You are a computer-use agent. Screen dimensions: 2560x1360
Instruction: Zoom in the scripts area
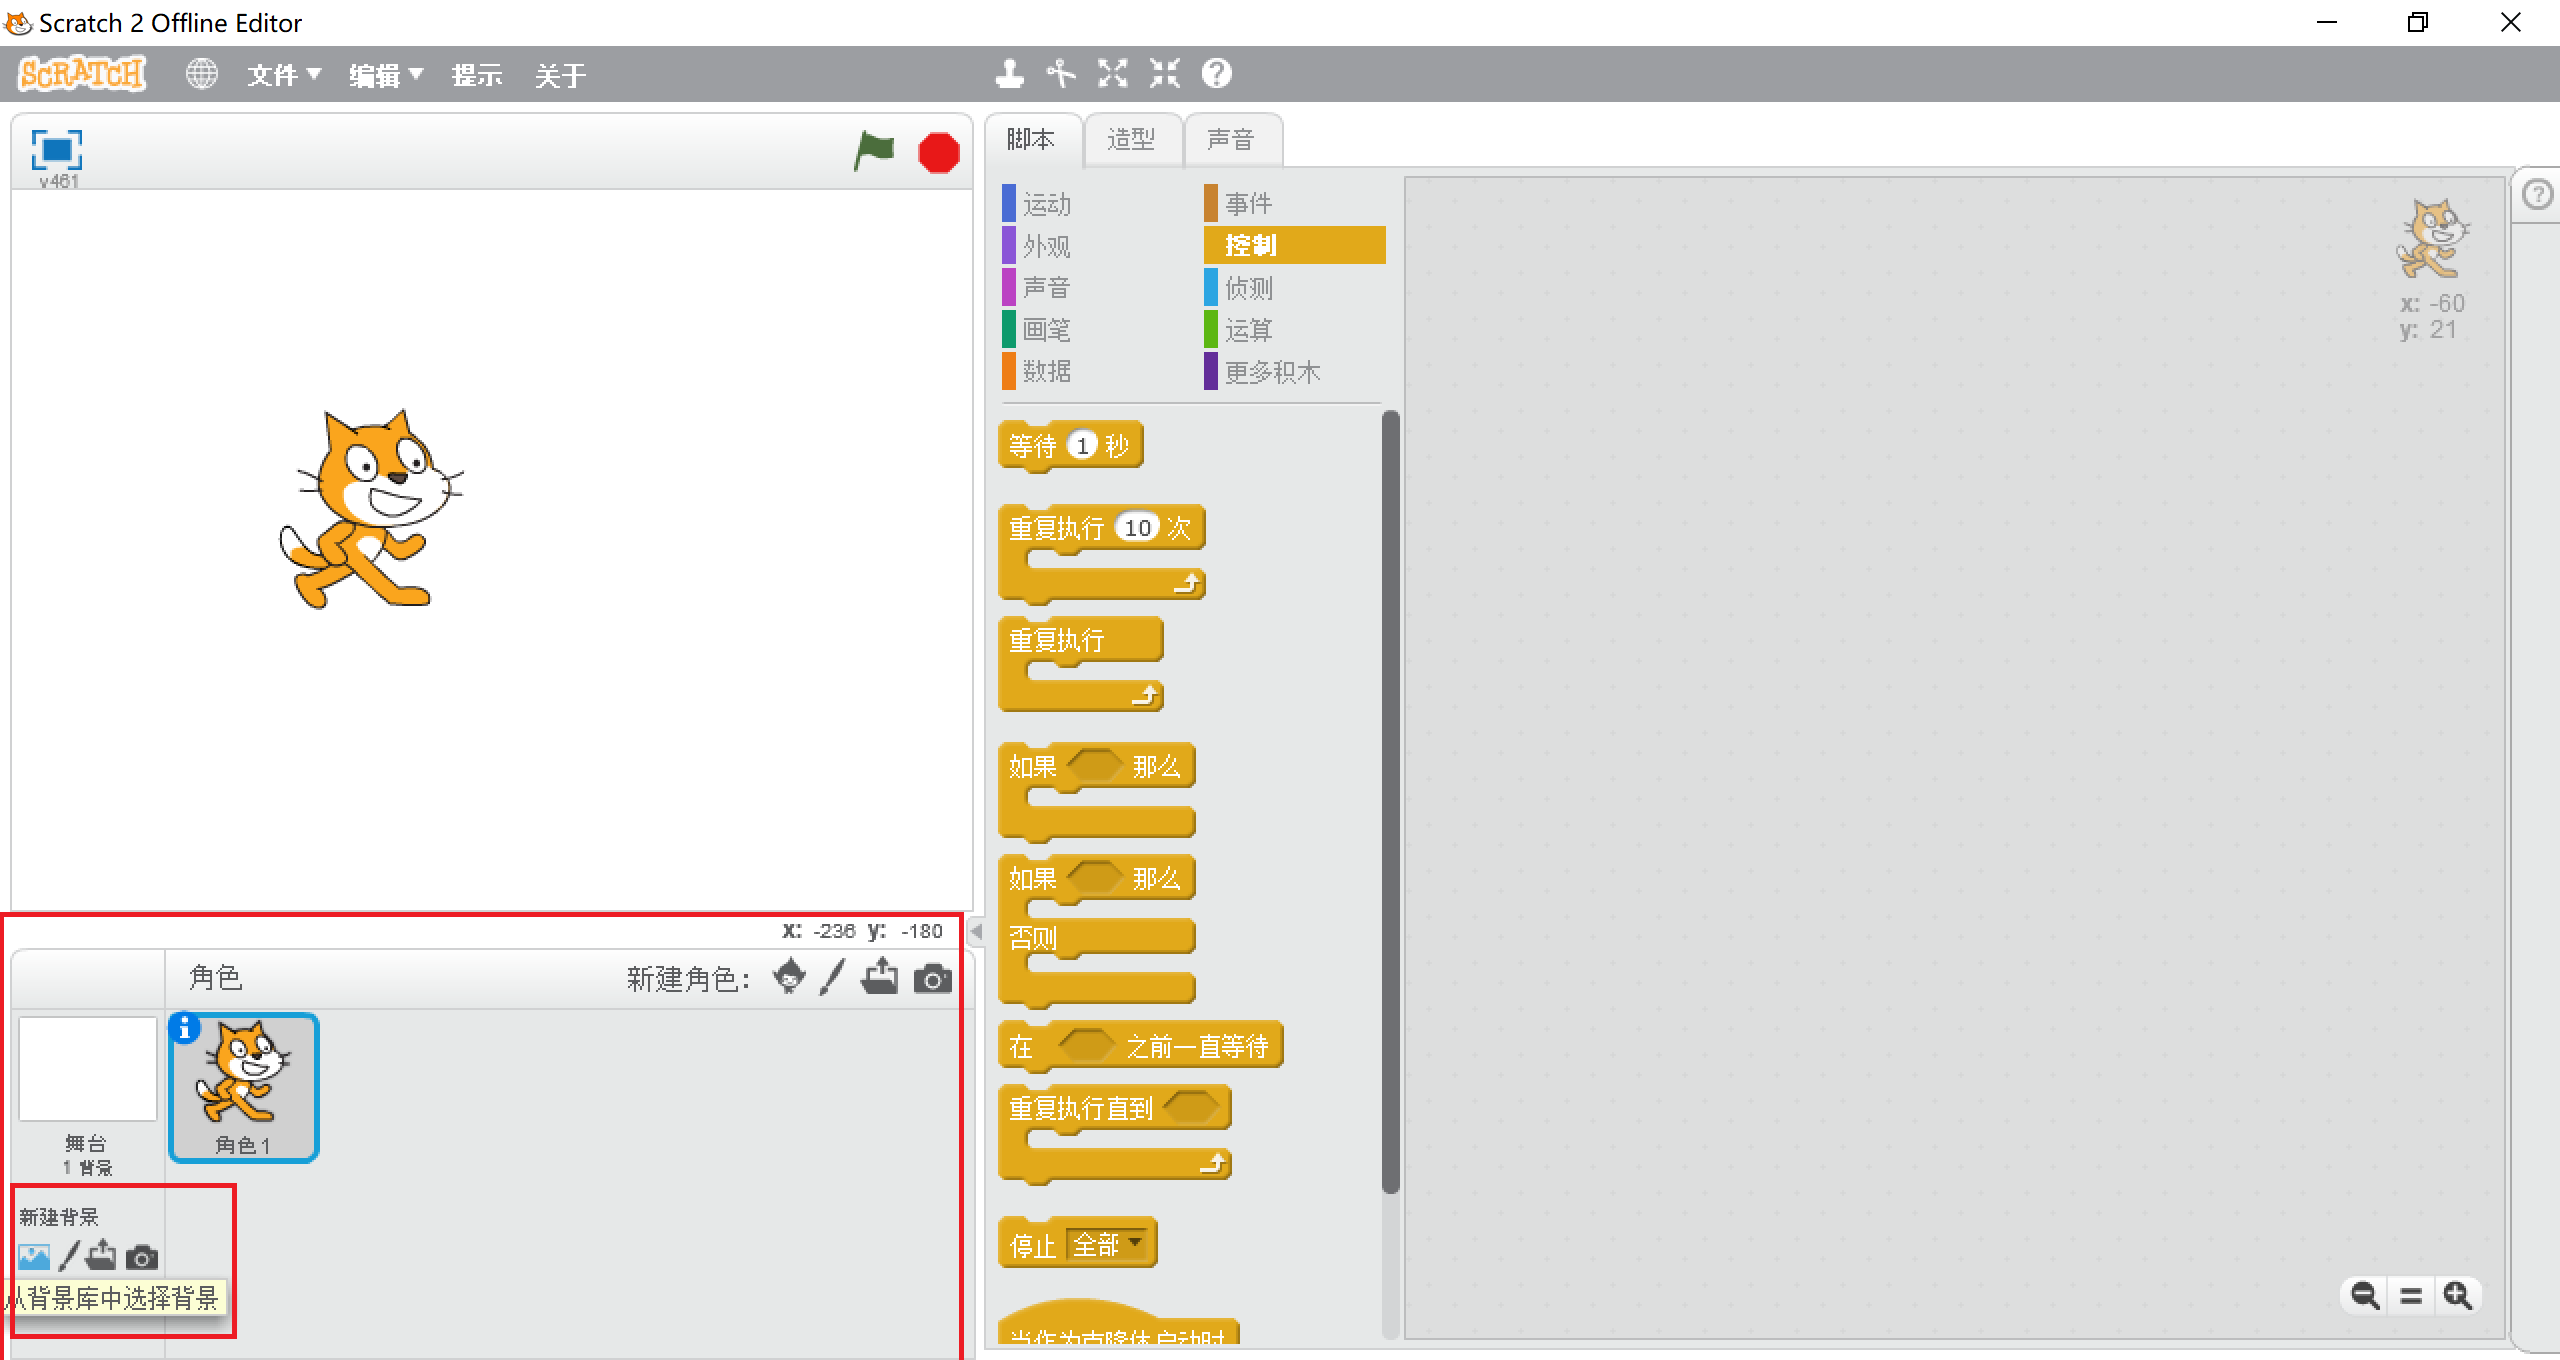coord(2458,1296)
